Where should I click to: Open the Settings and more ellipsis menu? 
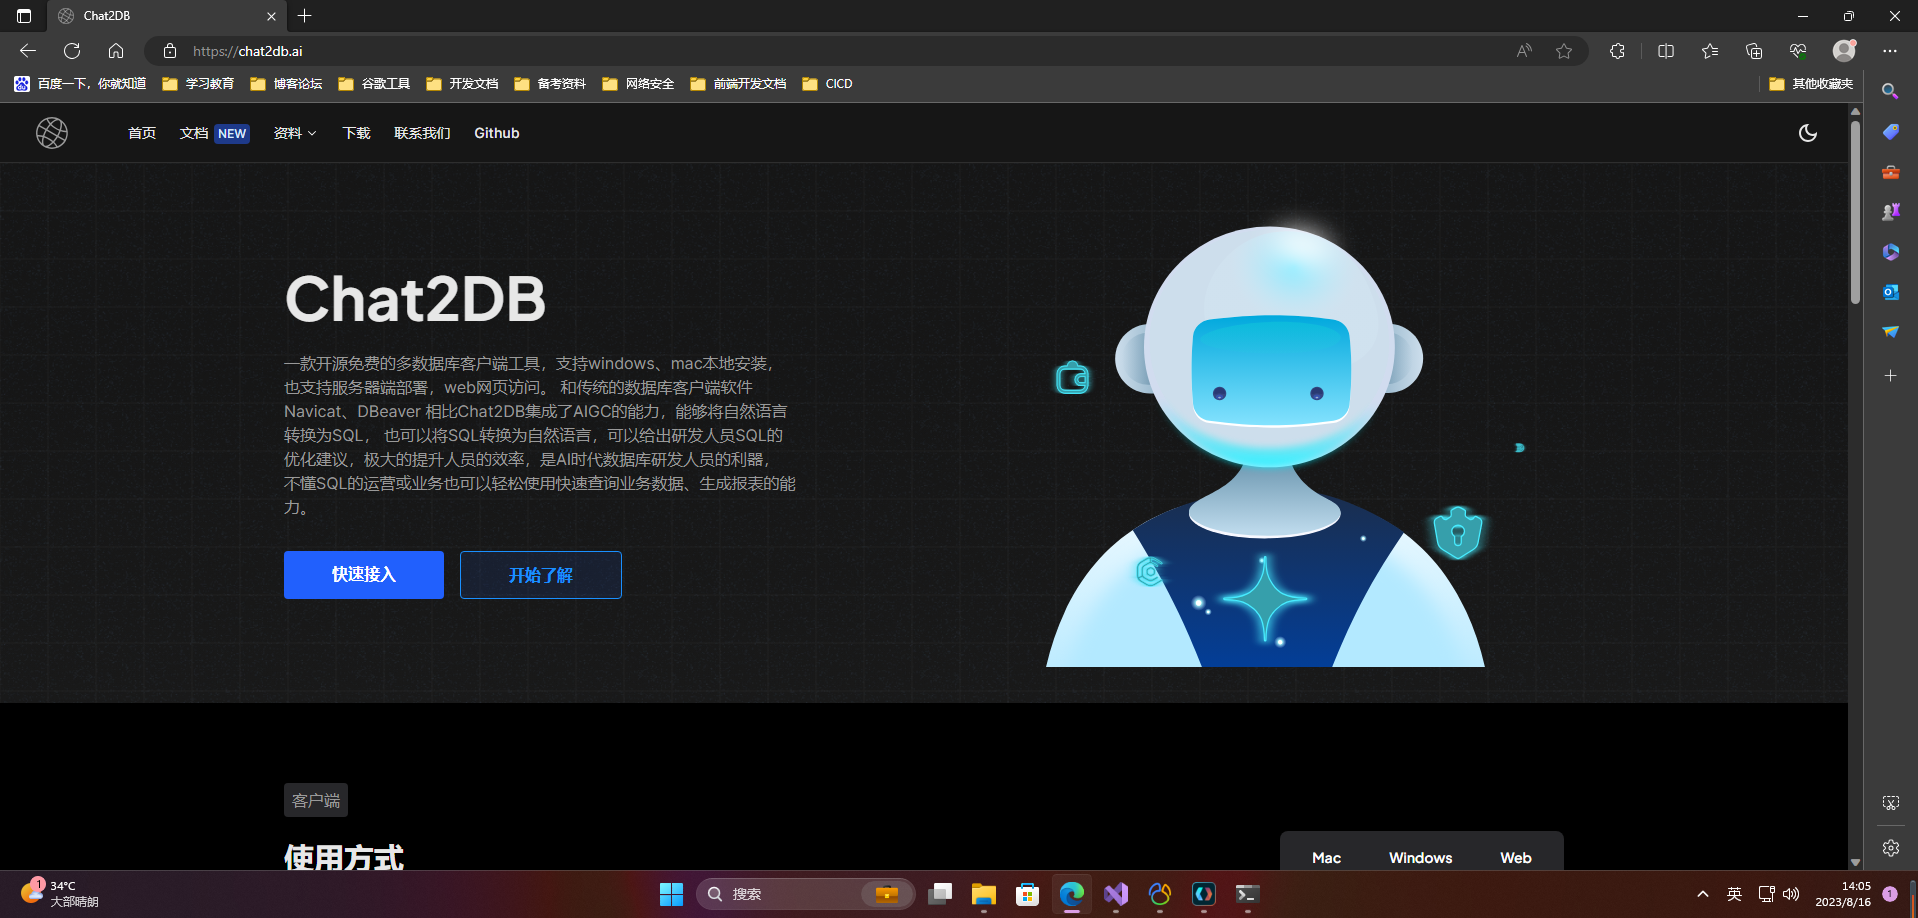point(1889,51)
